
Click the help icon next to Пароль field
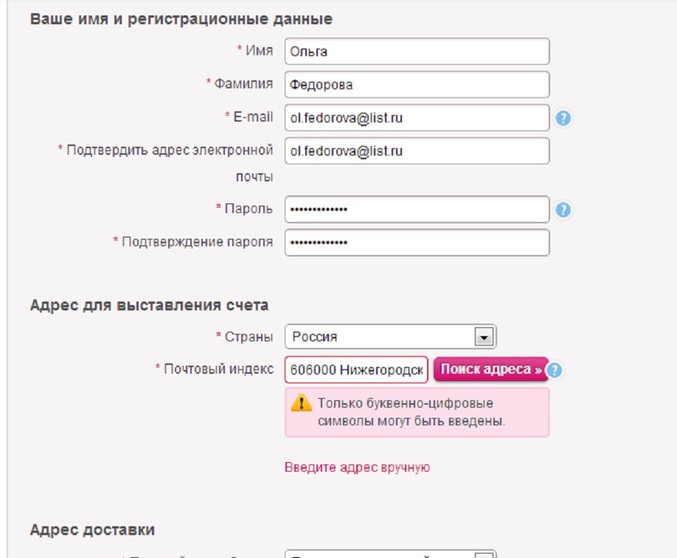tap(563, 210)
